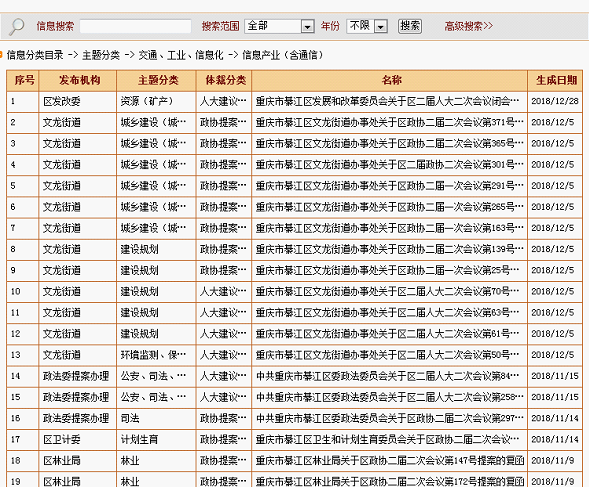
Task: Sort by 生成日期 column header
Action: [556, 80]
